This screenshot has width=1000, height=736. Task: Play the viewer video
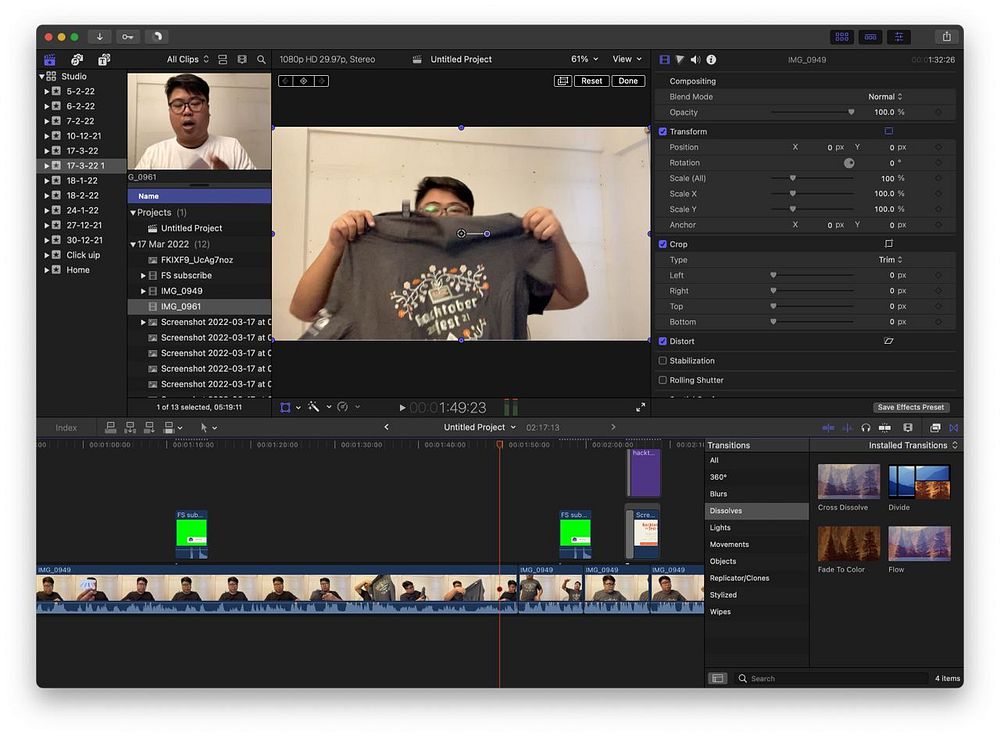(x=402, y=408)
